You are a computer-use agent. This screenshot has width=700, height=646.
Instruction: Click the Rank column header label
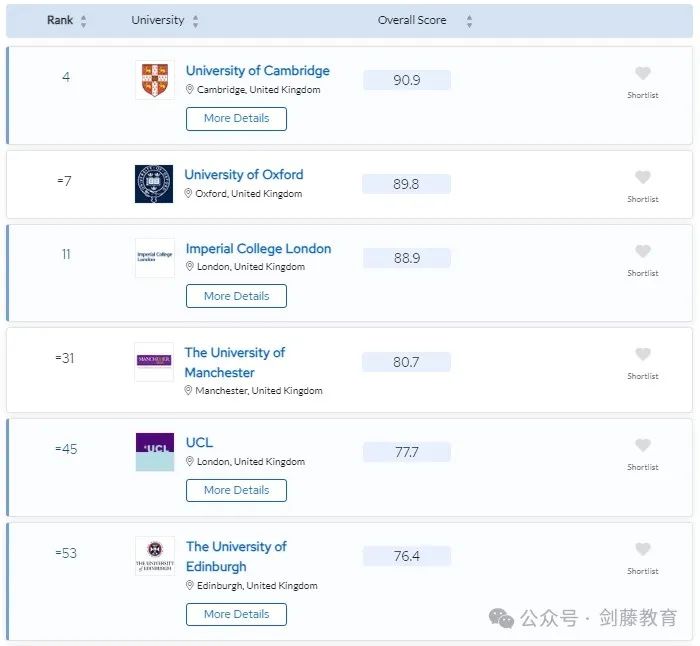coord(60,20)
